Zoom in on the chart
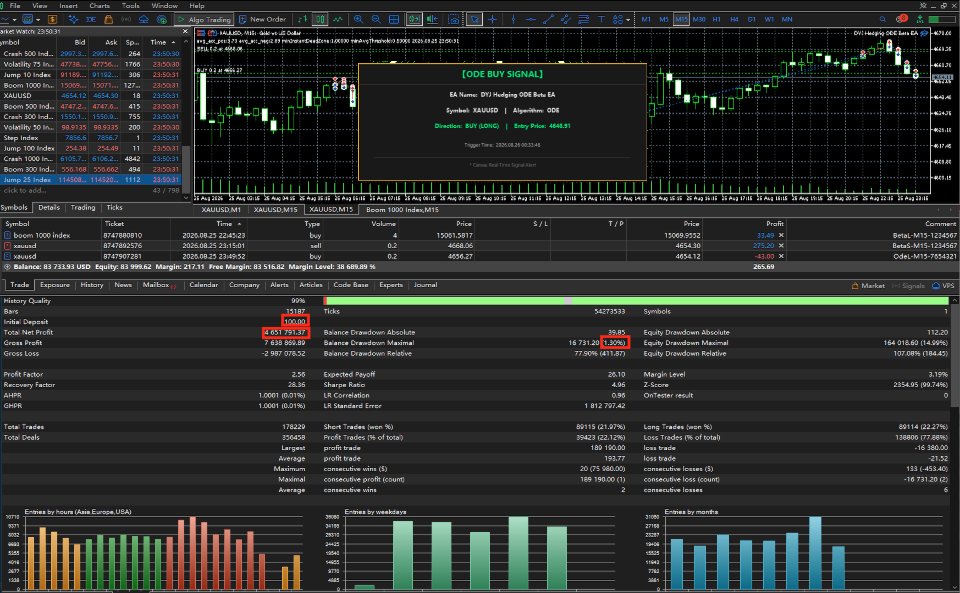 pyautogui.click(x=358, y=20)
